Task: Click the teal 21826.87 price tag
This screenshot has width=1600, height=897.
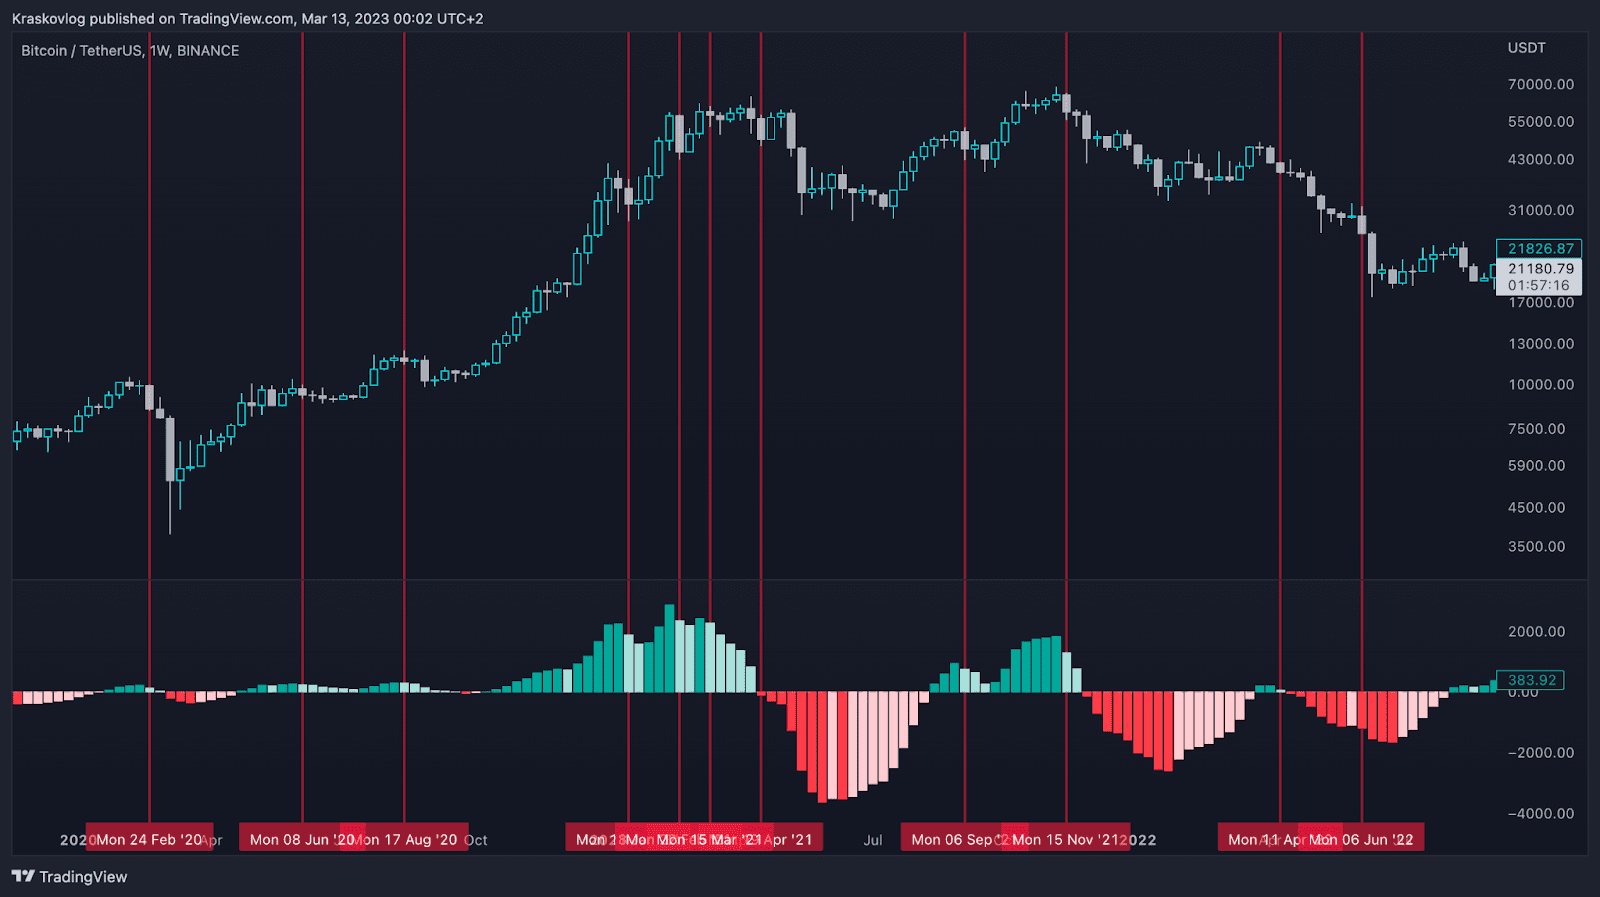Action: (x=1539, y=249)
